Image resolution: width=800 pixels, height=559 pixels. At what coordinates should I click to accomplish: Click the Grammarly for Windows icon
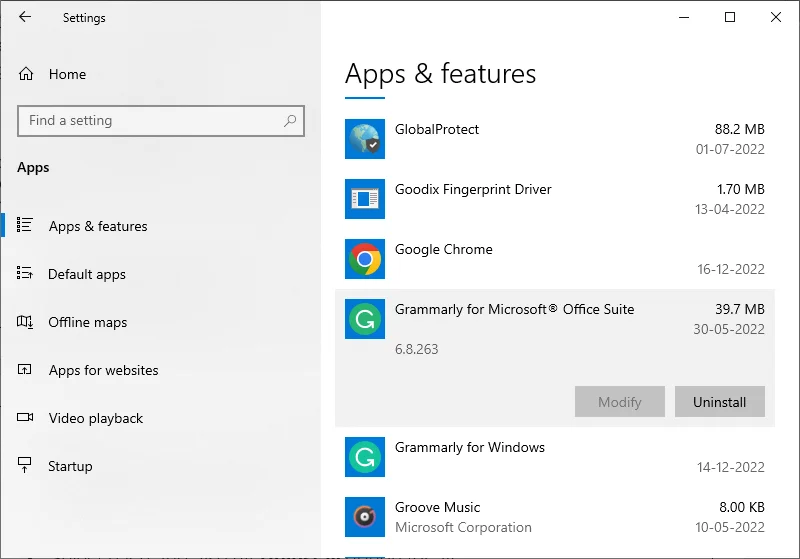[365, 457]
